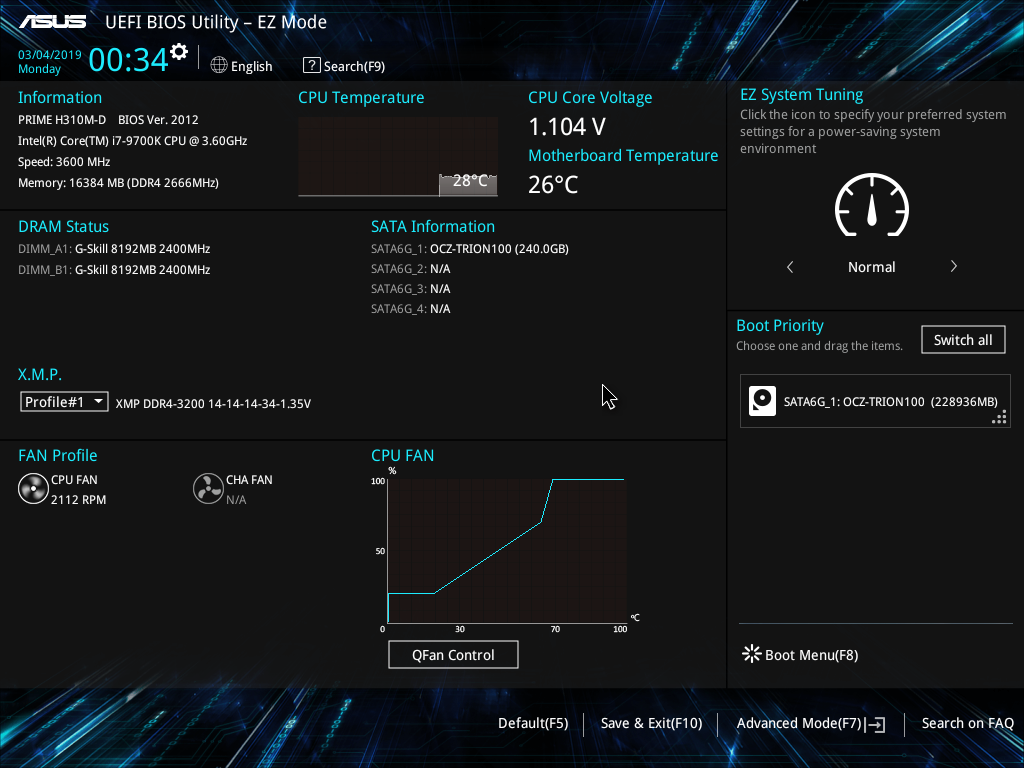Open Search(F9)
The height and width of the screenshot is (768, 1024).
(354, 66)
